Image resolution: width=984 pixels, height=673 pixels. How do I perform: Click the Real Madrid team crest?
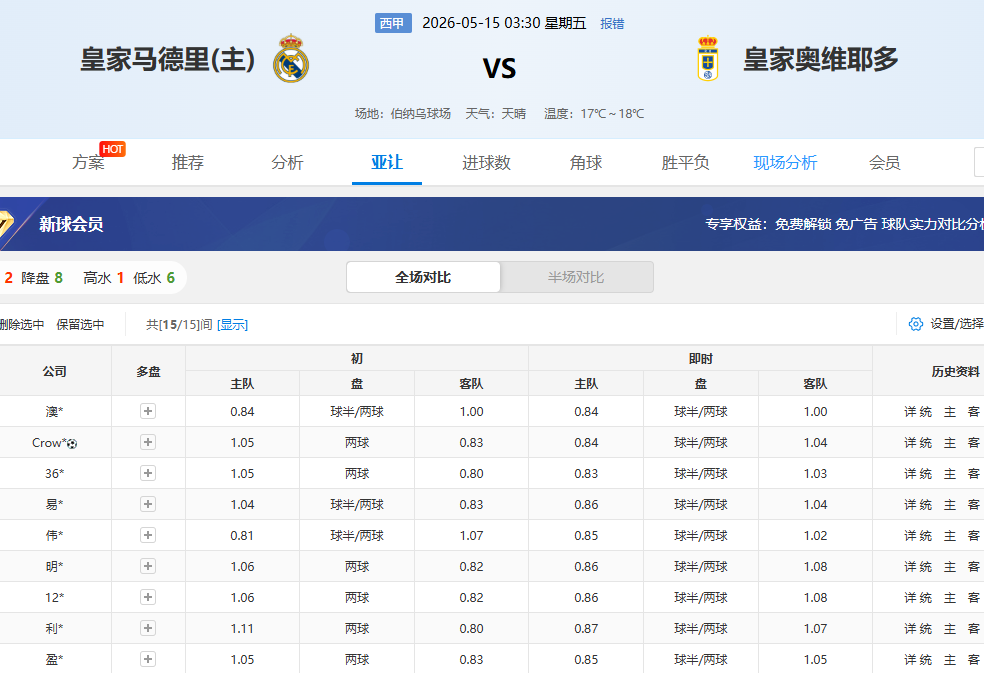click(291, 59)
